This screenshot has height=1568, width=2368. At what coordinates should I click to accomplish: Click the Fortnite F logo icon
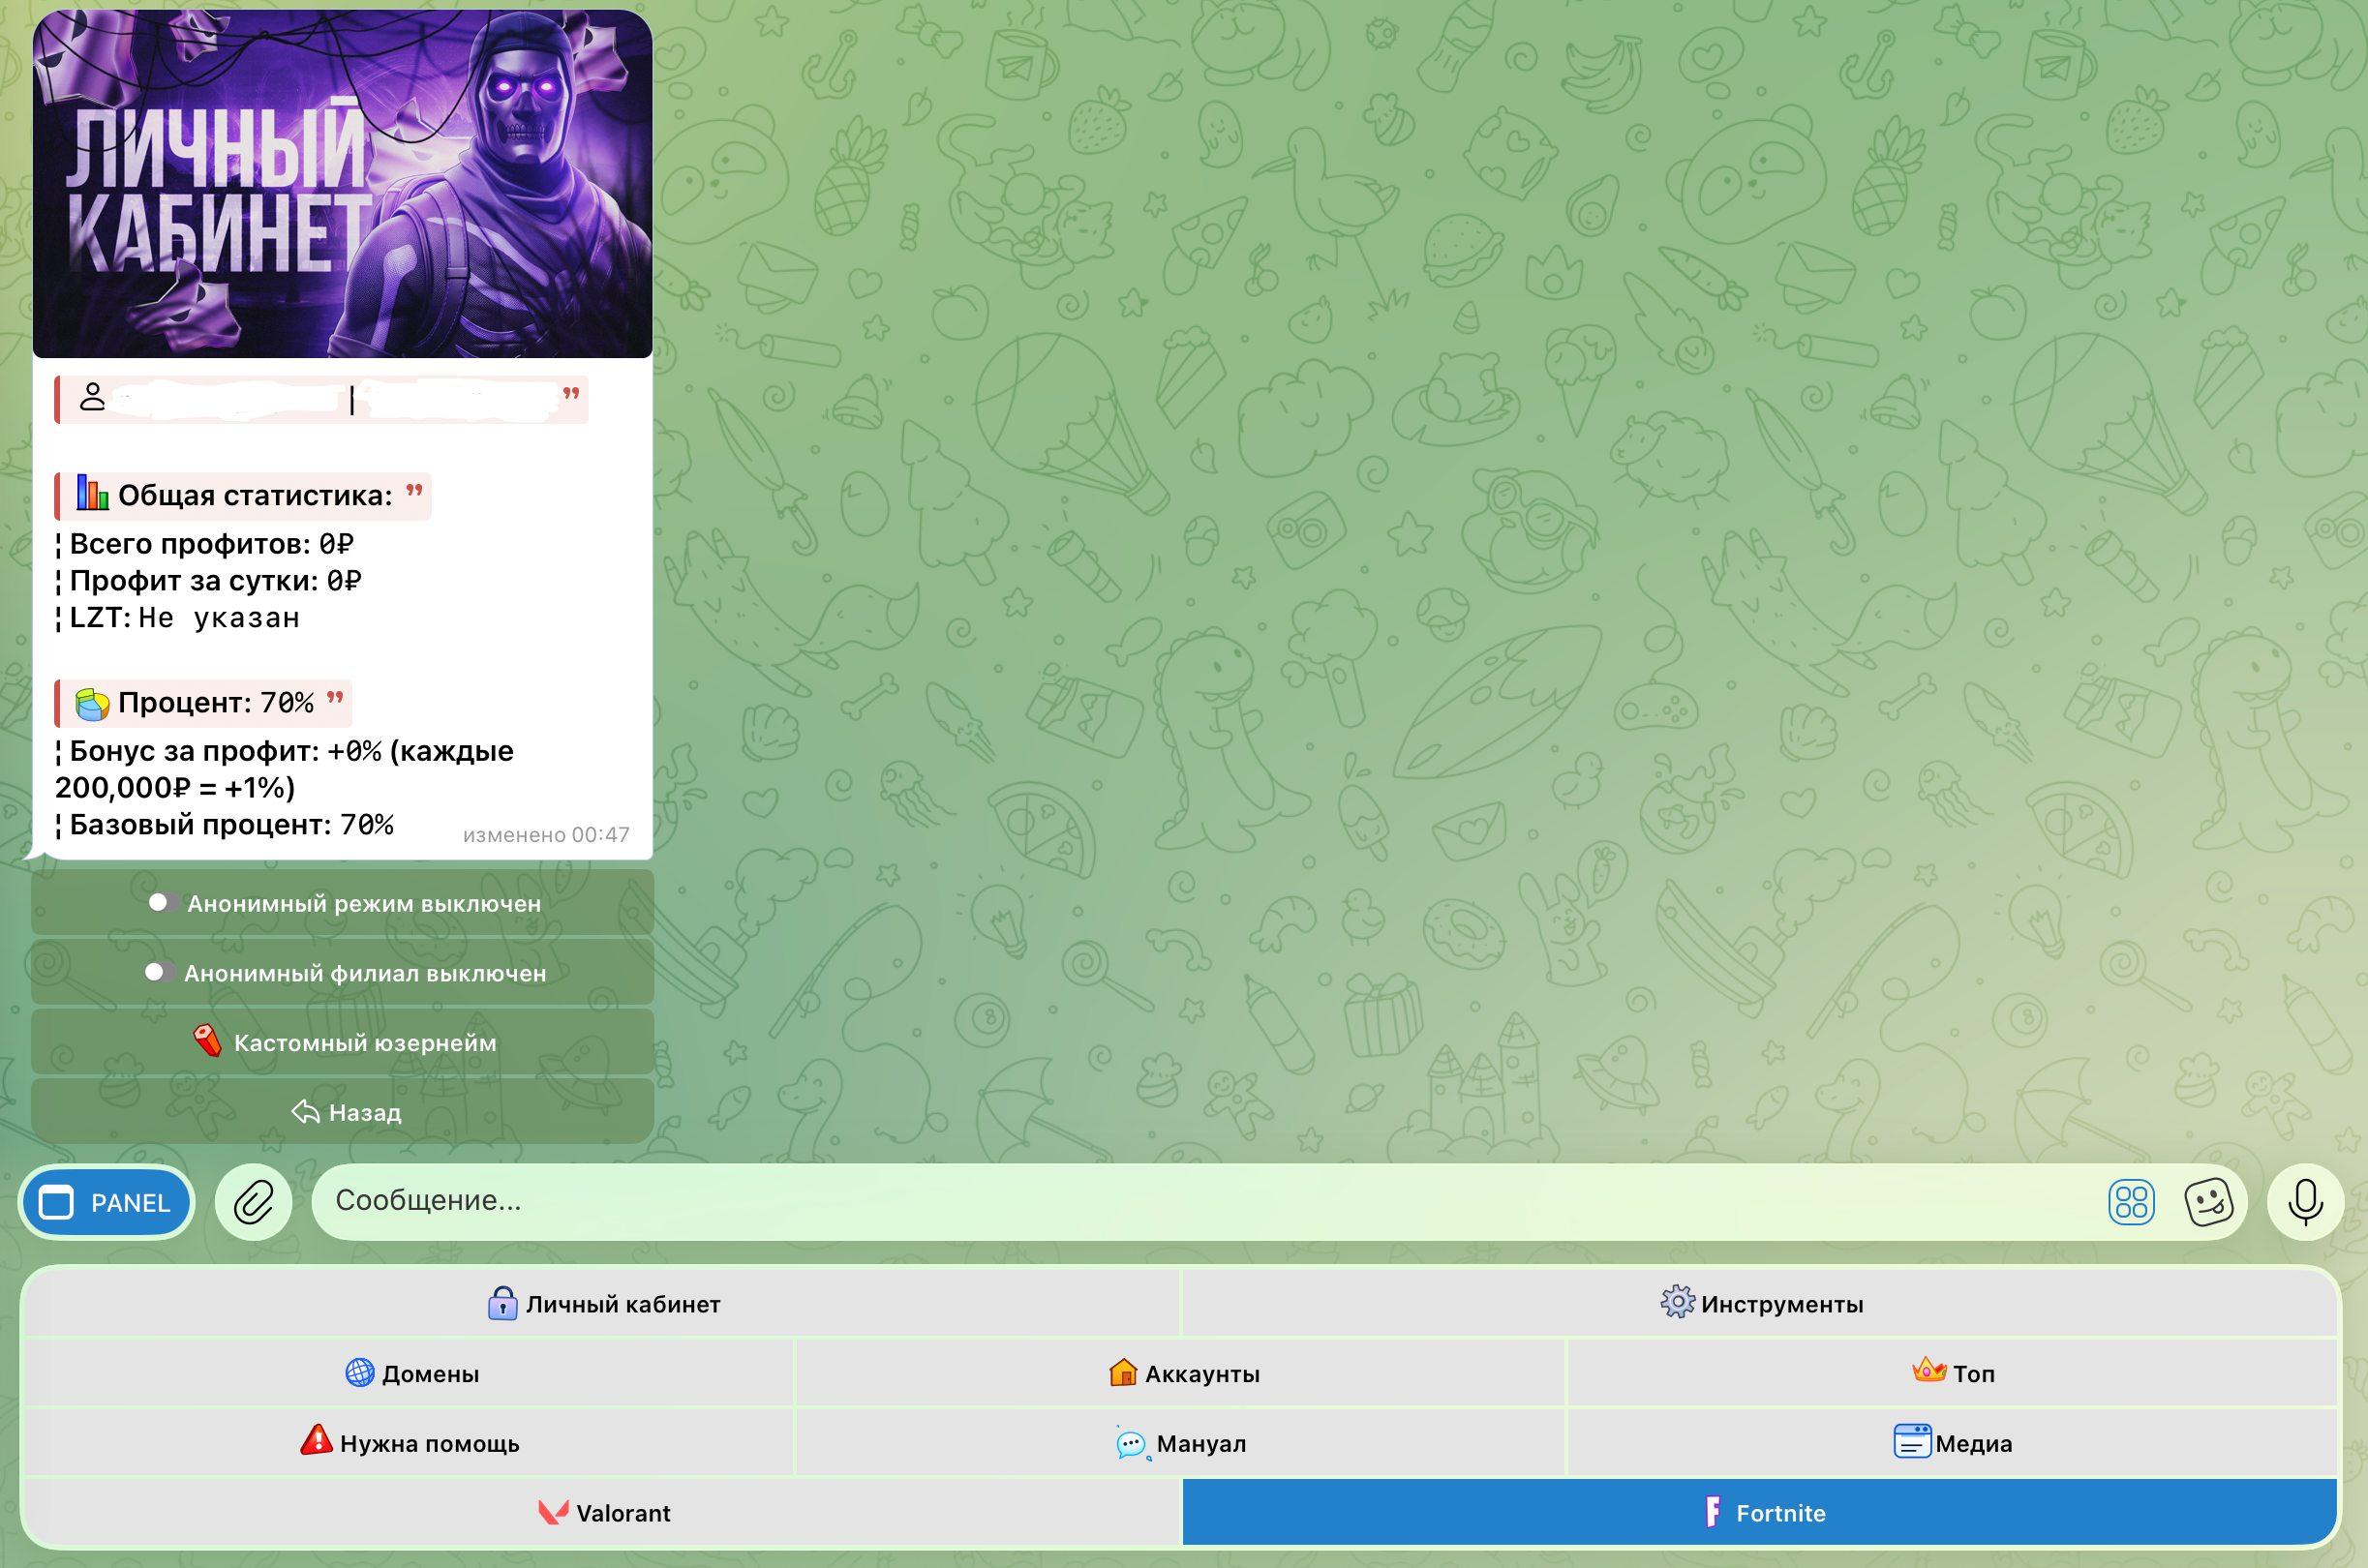(x=1713, y=1512)
